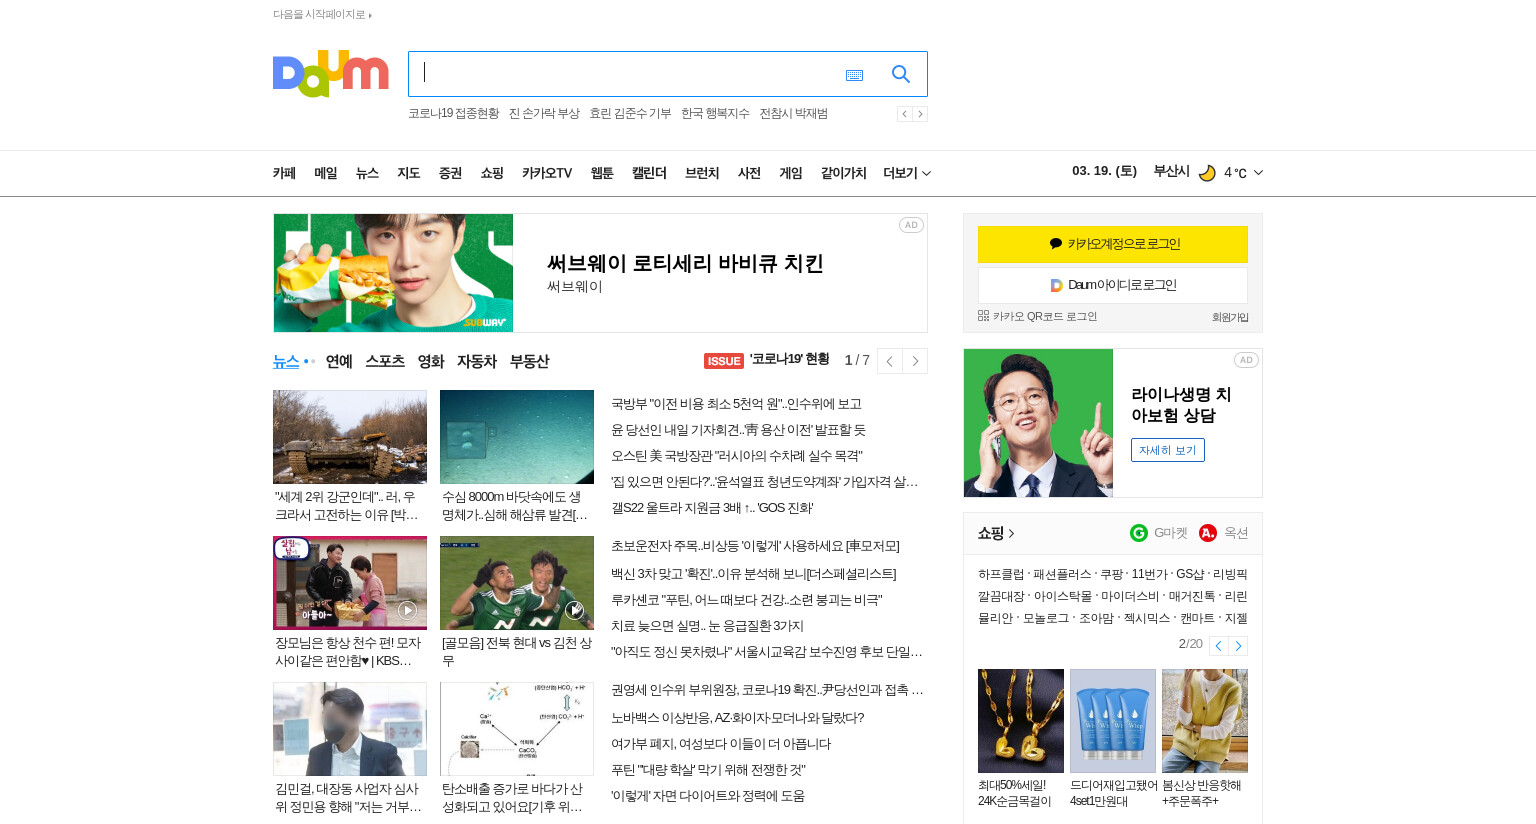
Task: Open 카페 in navigation bar
Action: tap(284, 173)
